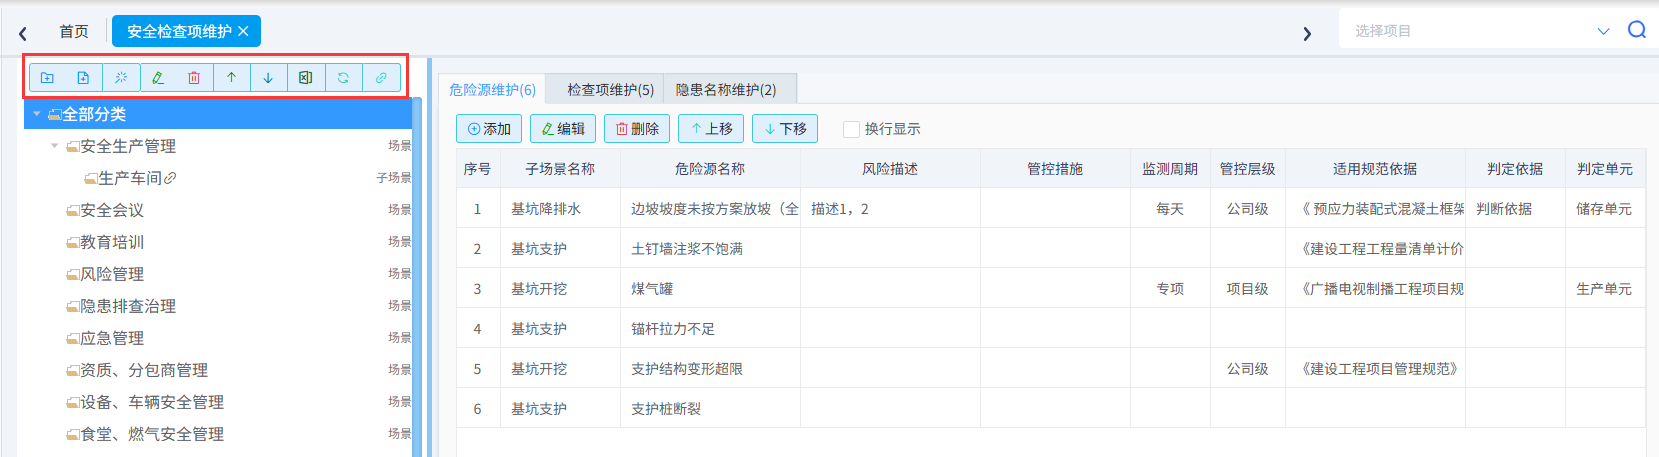Click the tab bar right scroll arrow
This screenshot has height=457, width=1659.
[1307, 34]
